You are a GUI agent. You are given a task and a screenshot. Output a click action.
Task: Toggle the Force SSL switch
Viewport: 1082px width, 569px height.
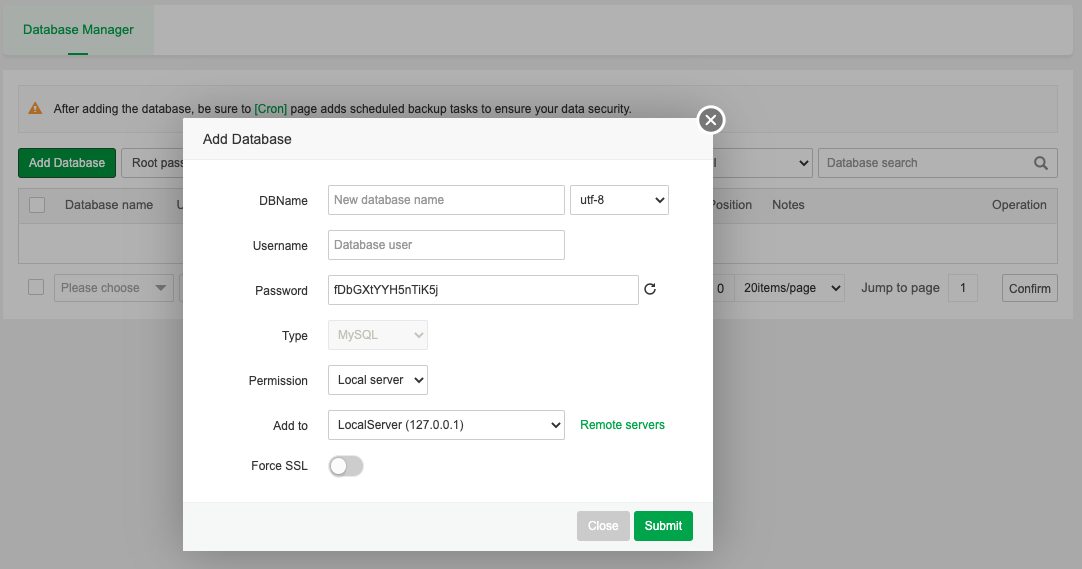[346, 466]
